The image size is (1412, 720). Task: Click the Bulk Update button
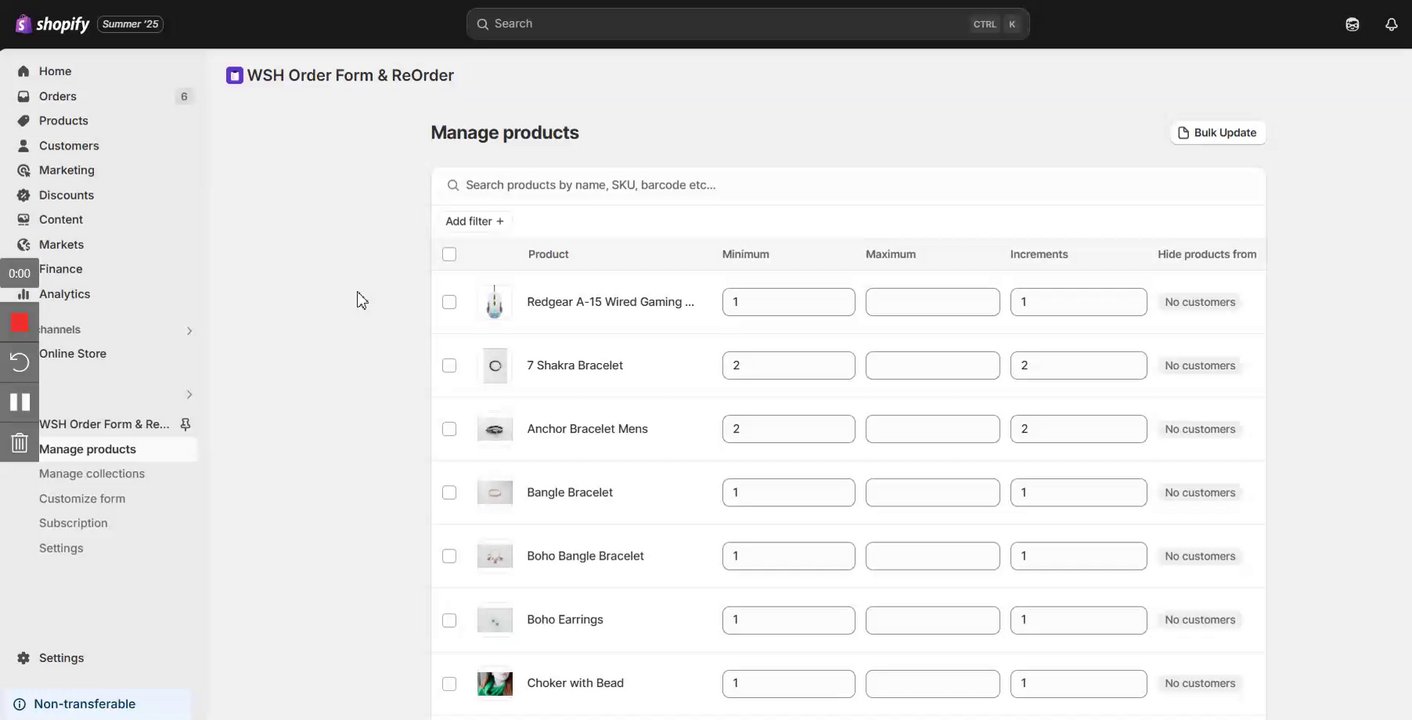(x=1217, y=133)
